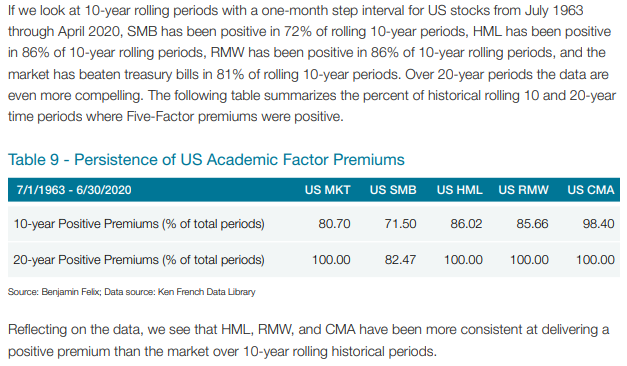Click the Benjamin Felix source name

[x=70, y=292]
